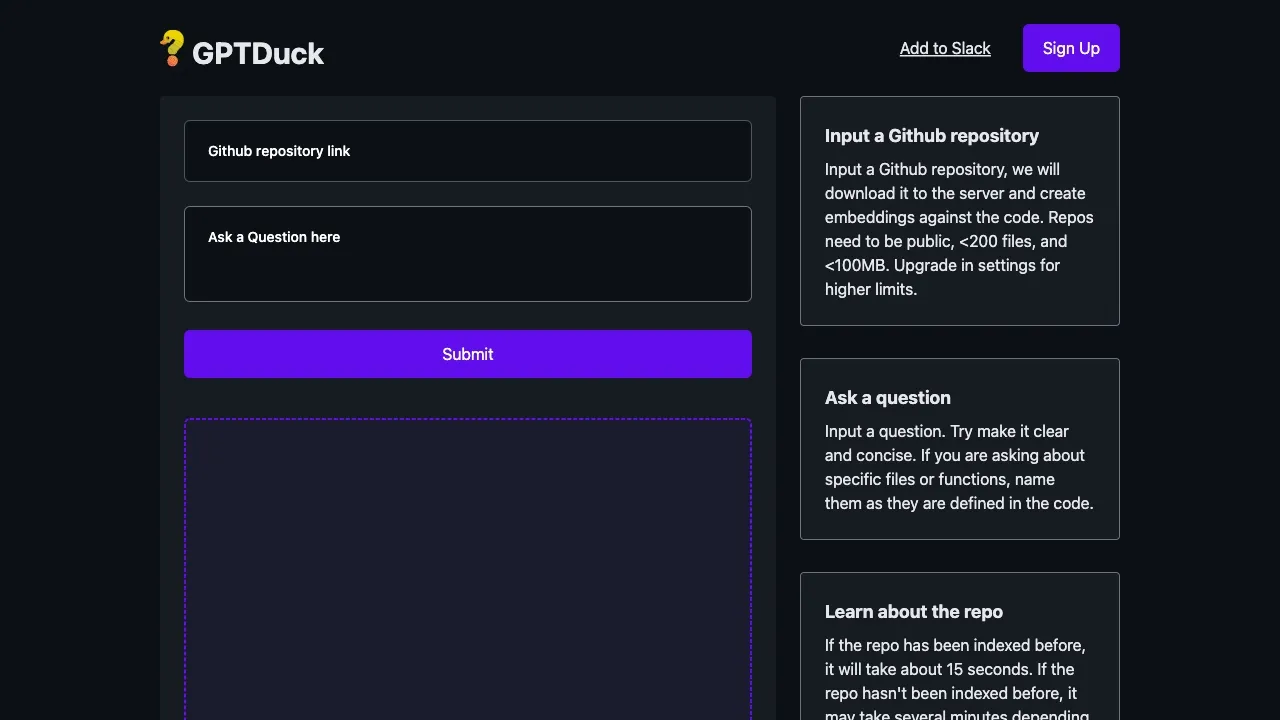Click the Learn about the repo heading
Viewport: 1280px width, 720px height.
913,611
